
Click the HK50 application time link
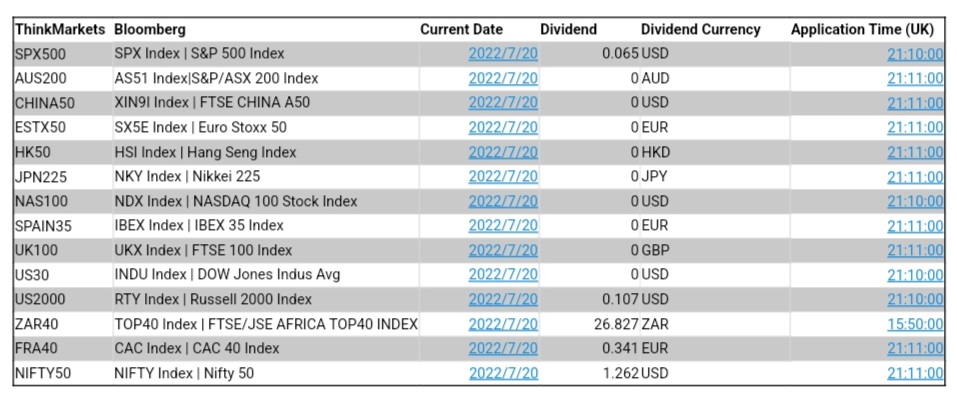click(x=914, y=152)
